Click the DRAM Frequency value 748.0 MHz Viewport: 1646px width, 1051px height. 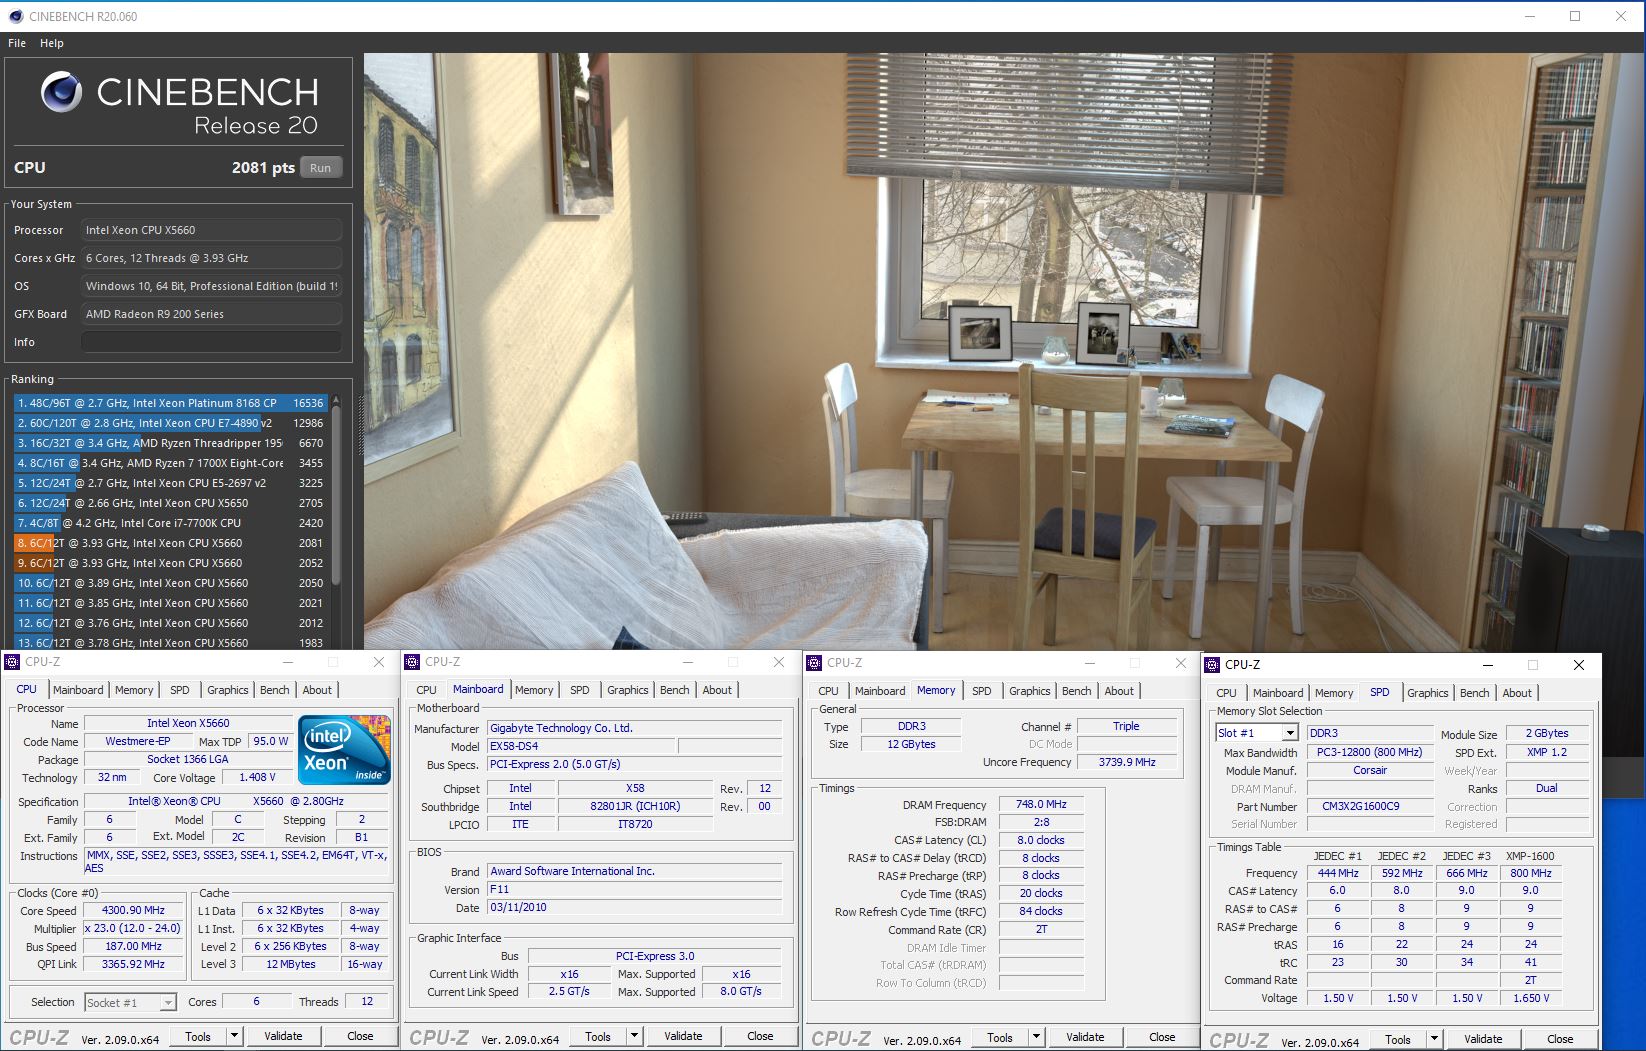click(1041, 804)
